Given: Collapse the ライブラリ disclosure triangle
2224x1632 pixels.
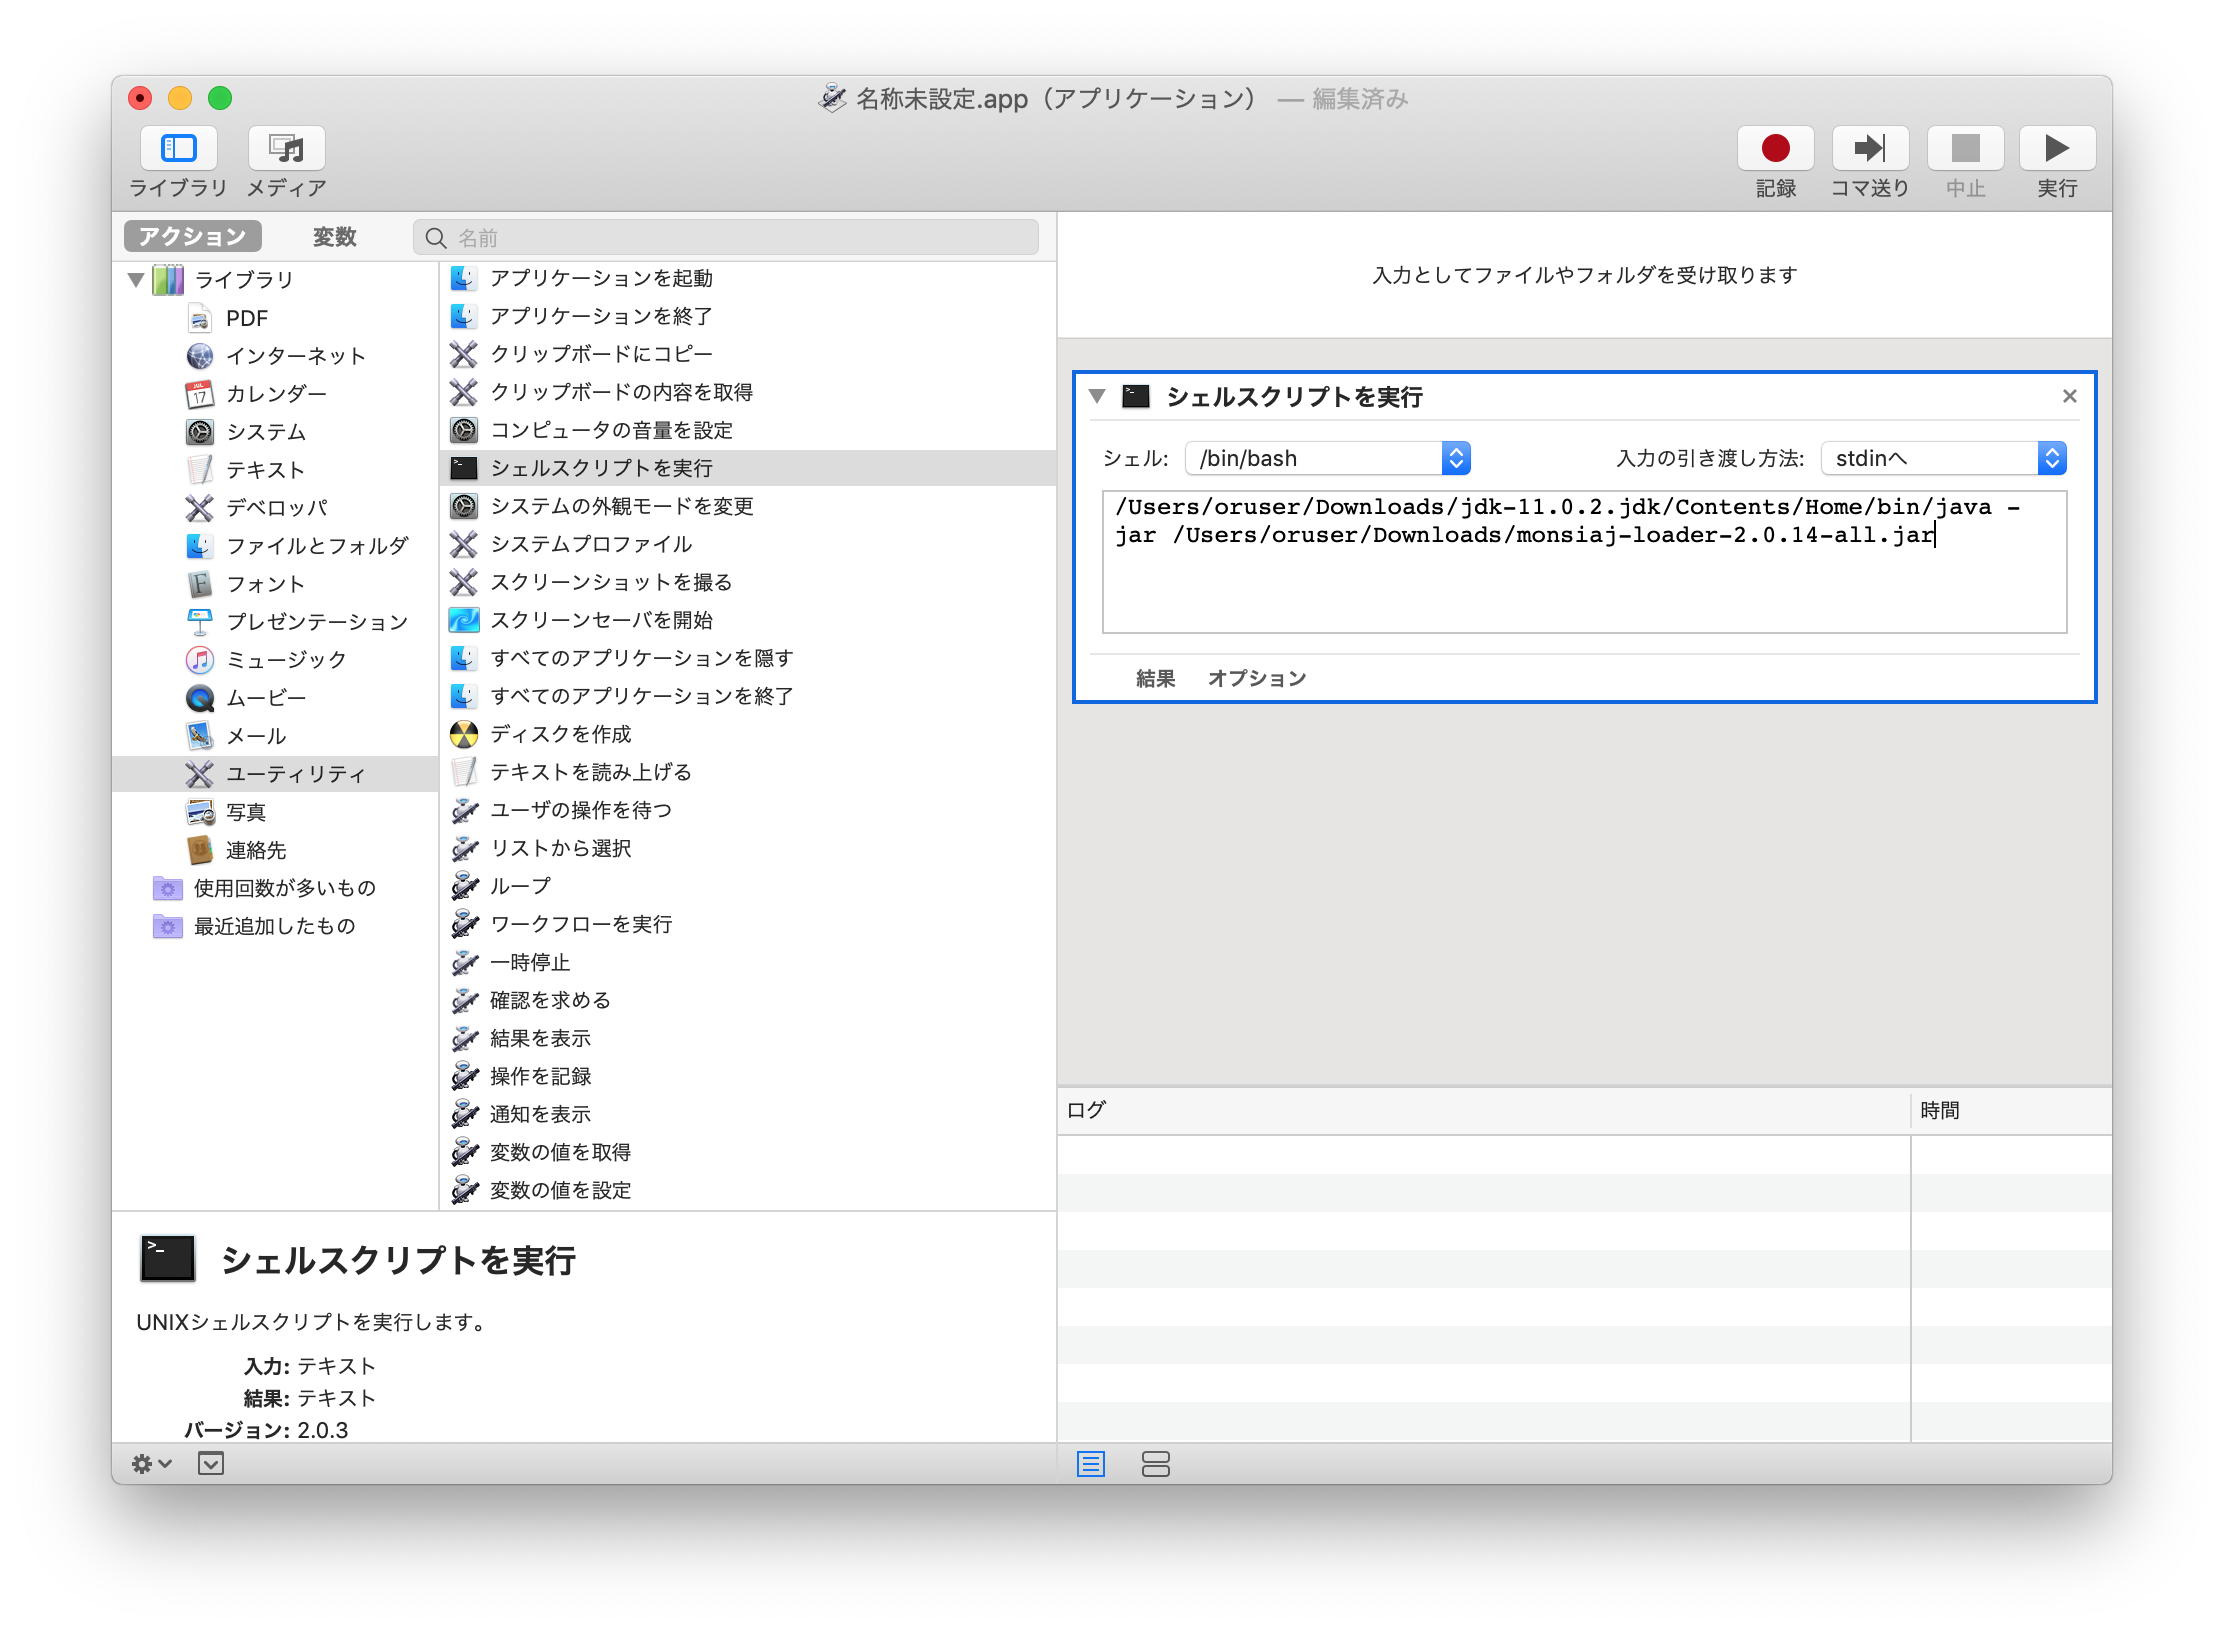Looking at the screenshot, I should pyautogui.click(x=136, y=280).
